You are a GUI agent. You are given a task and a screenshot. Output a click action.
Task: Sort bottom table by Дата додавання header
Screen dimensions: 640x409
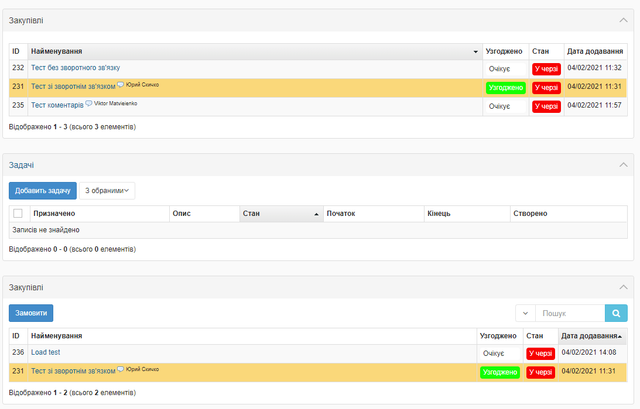[x=592, y=336]
